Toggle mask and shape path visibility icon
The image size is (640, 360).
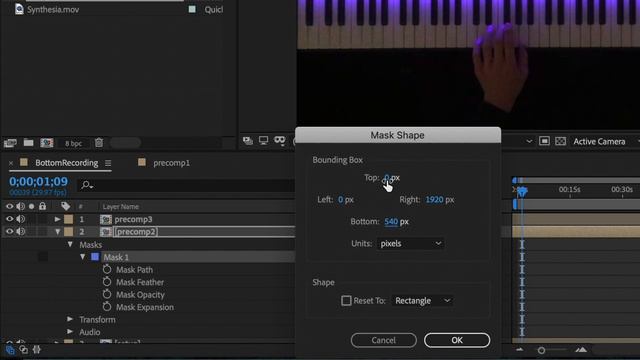coord(280,141)
